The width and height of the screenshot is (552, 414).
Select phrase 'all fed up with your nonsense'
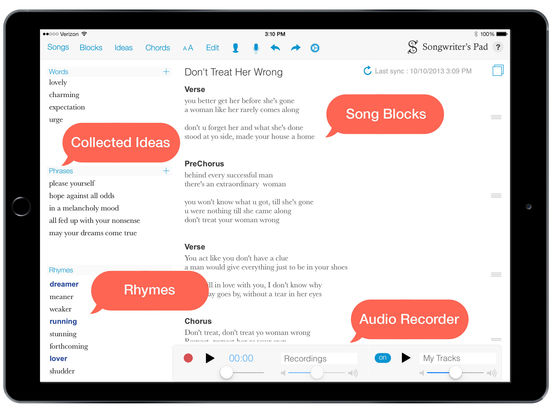(x=94, y=220)
